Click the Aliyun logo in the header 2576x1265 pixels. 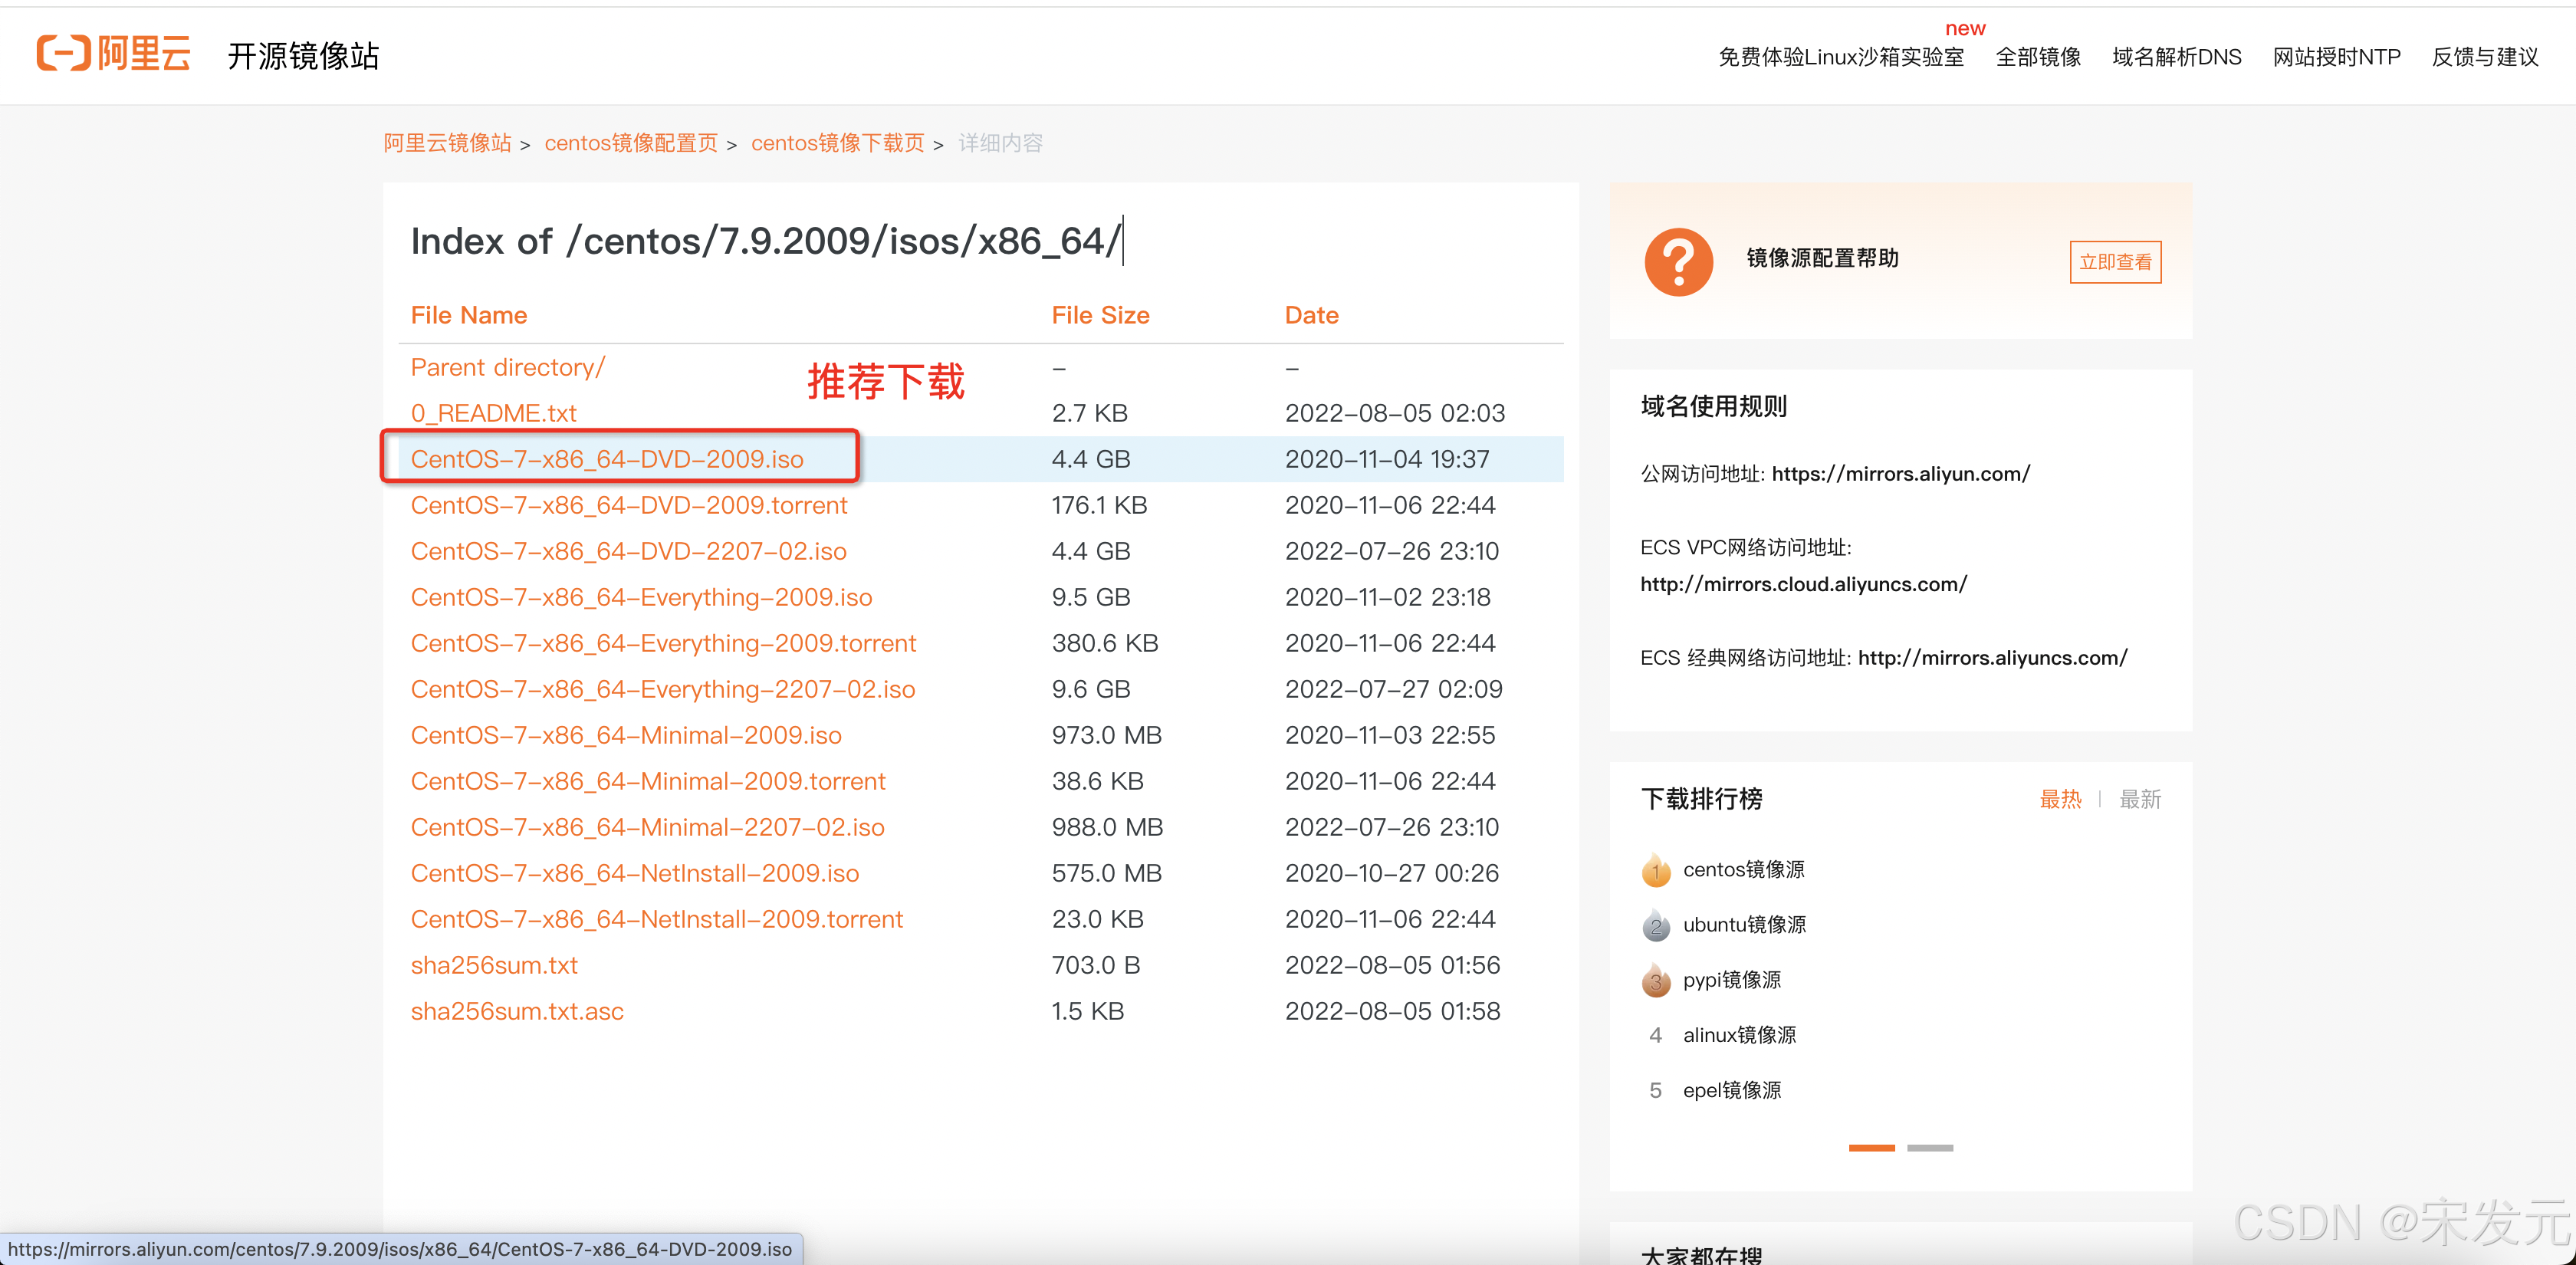(113, 53)
